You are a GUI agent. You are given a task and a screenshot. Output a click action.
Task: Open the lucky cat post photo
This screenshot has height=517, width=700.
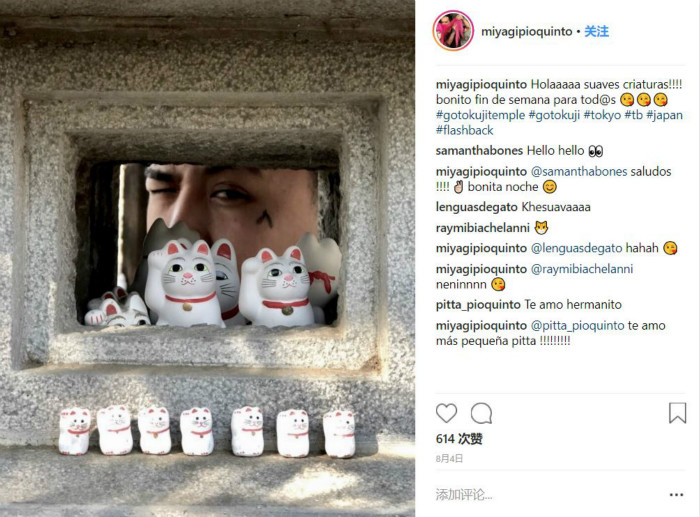click(208, 258)
